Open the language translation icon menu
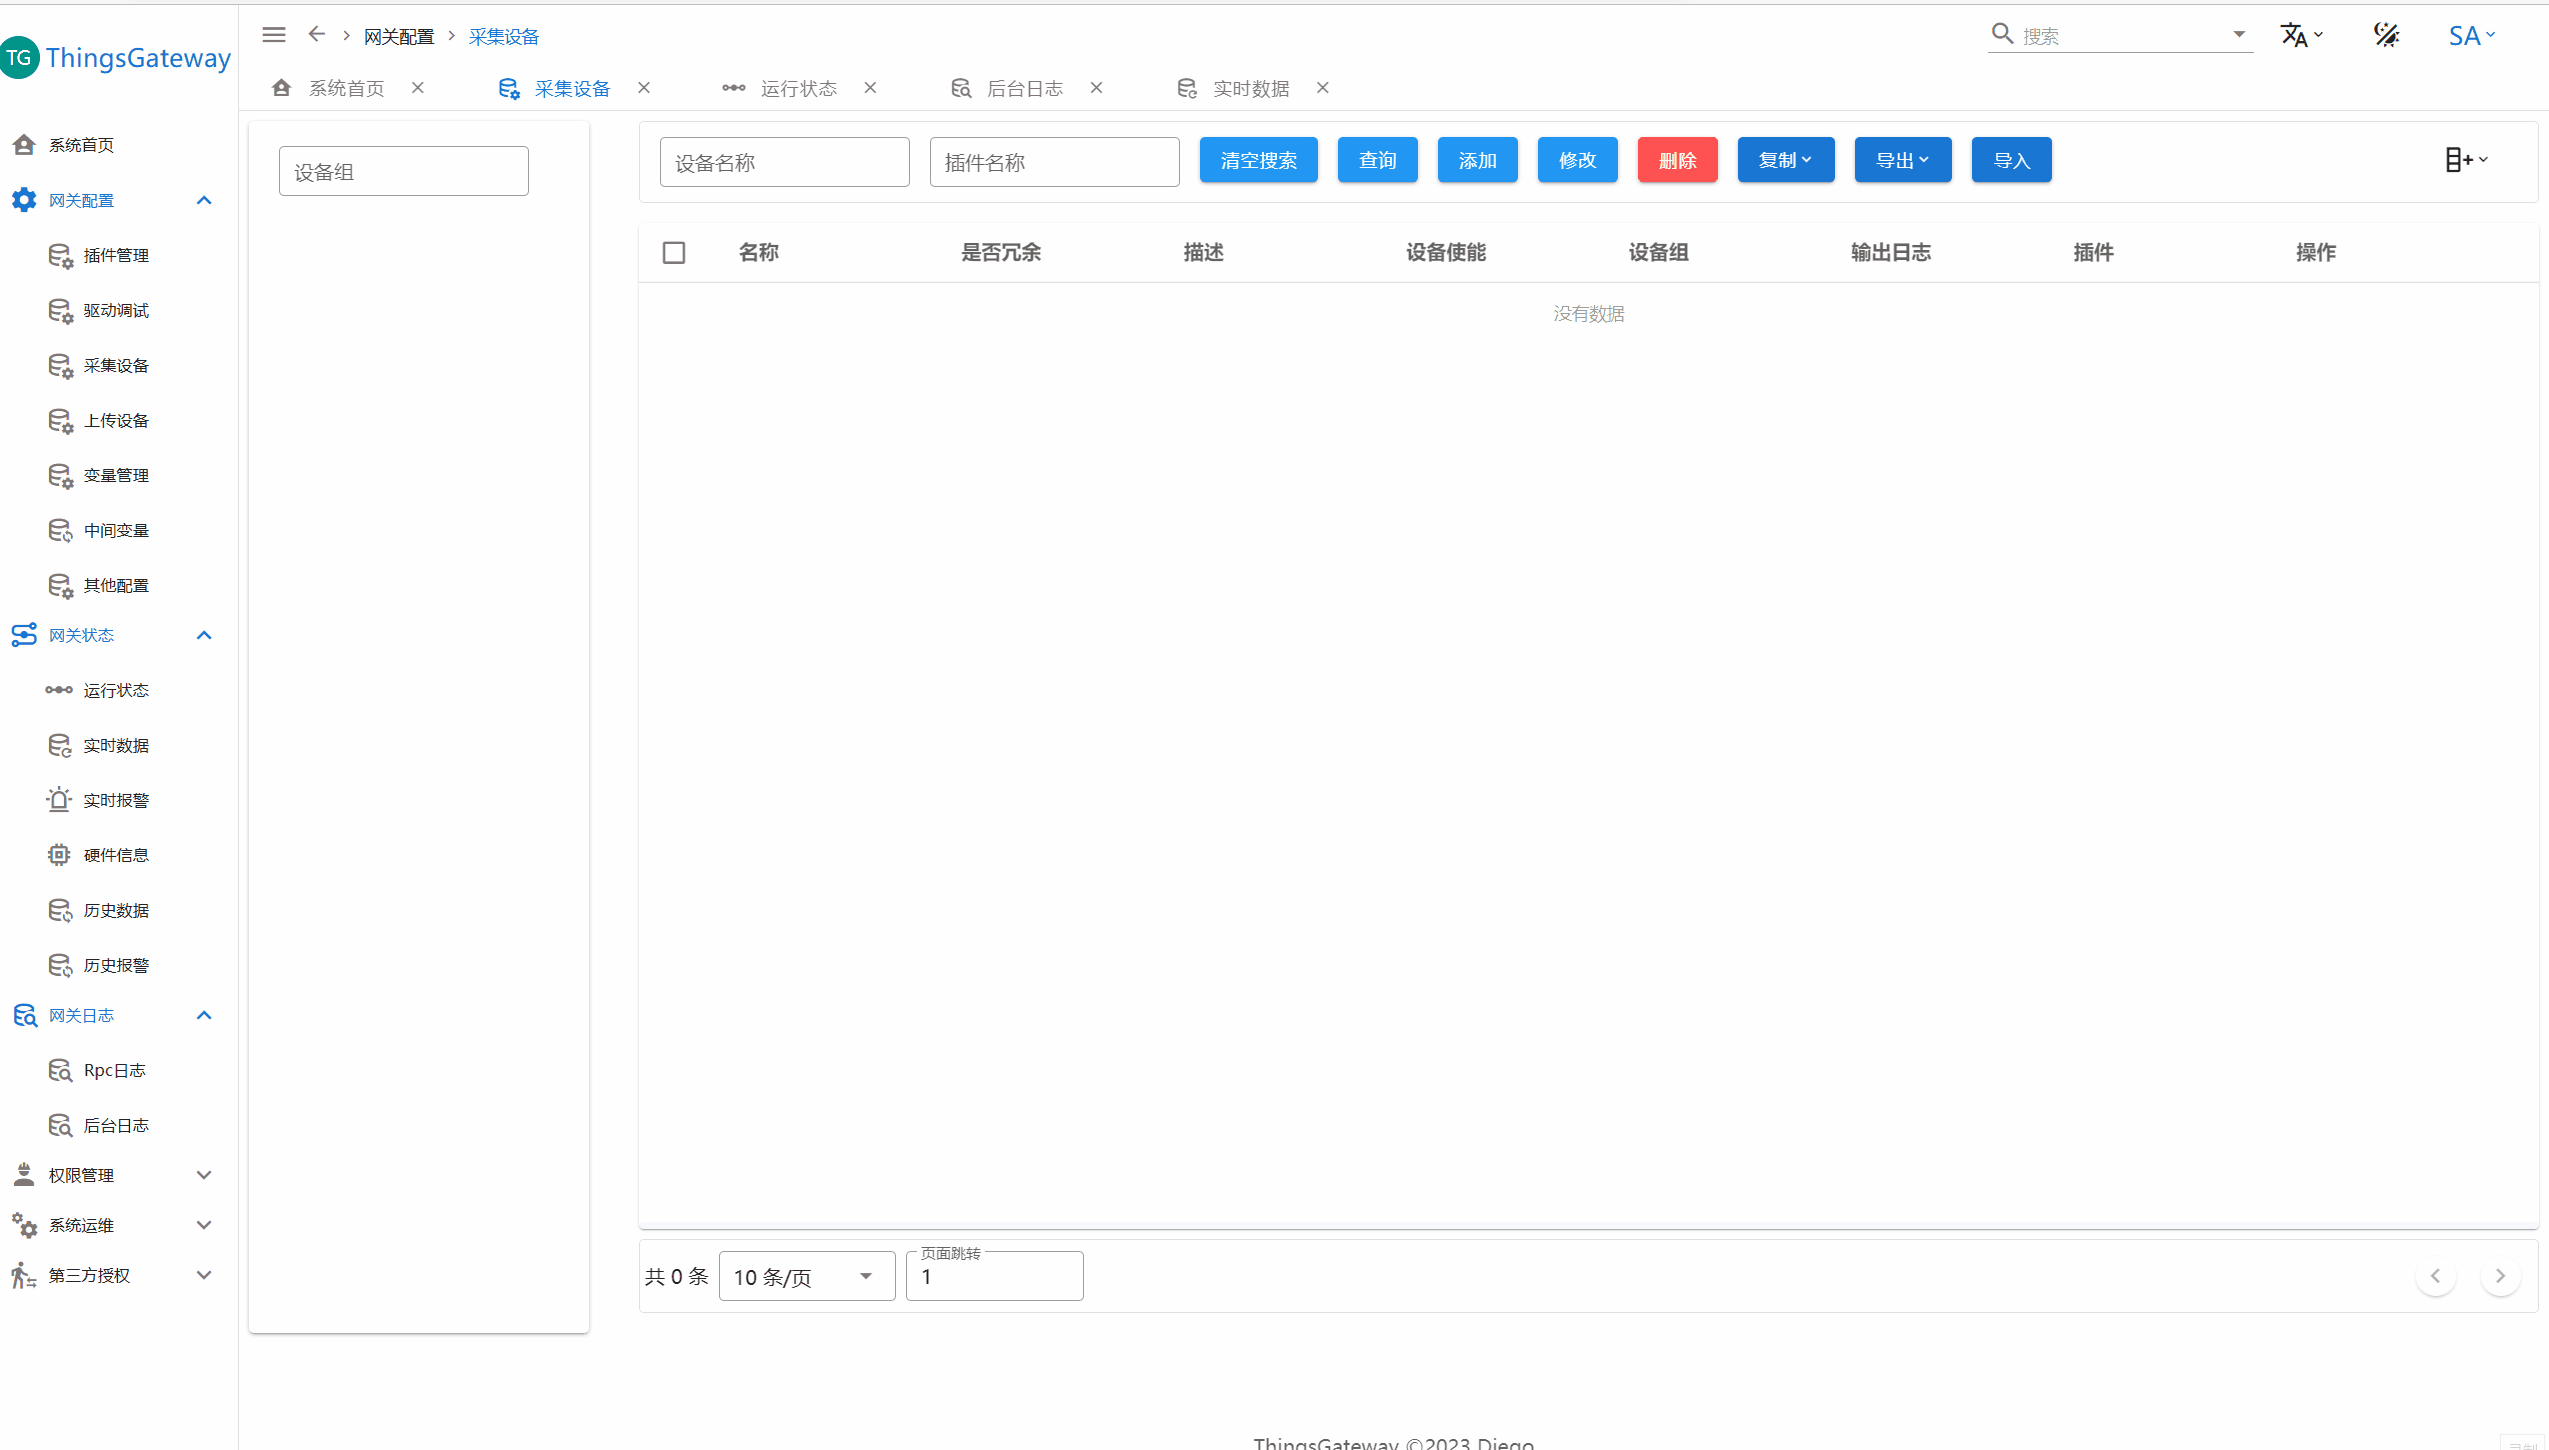2549x1450 pixels. [x=2299, y=35]
